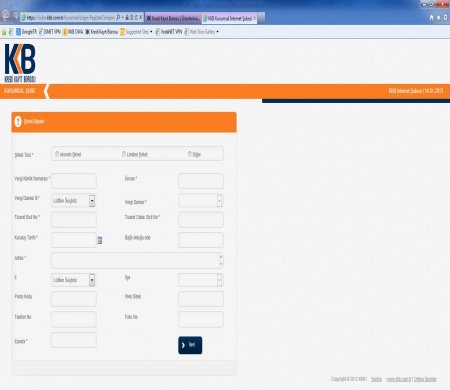Viewport: 450px width, 390px height.
Task: Click the Posta Kodu input field
Action: [74, 299]
